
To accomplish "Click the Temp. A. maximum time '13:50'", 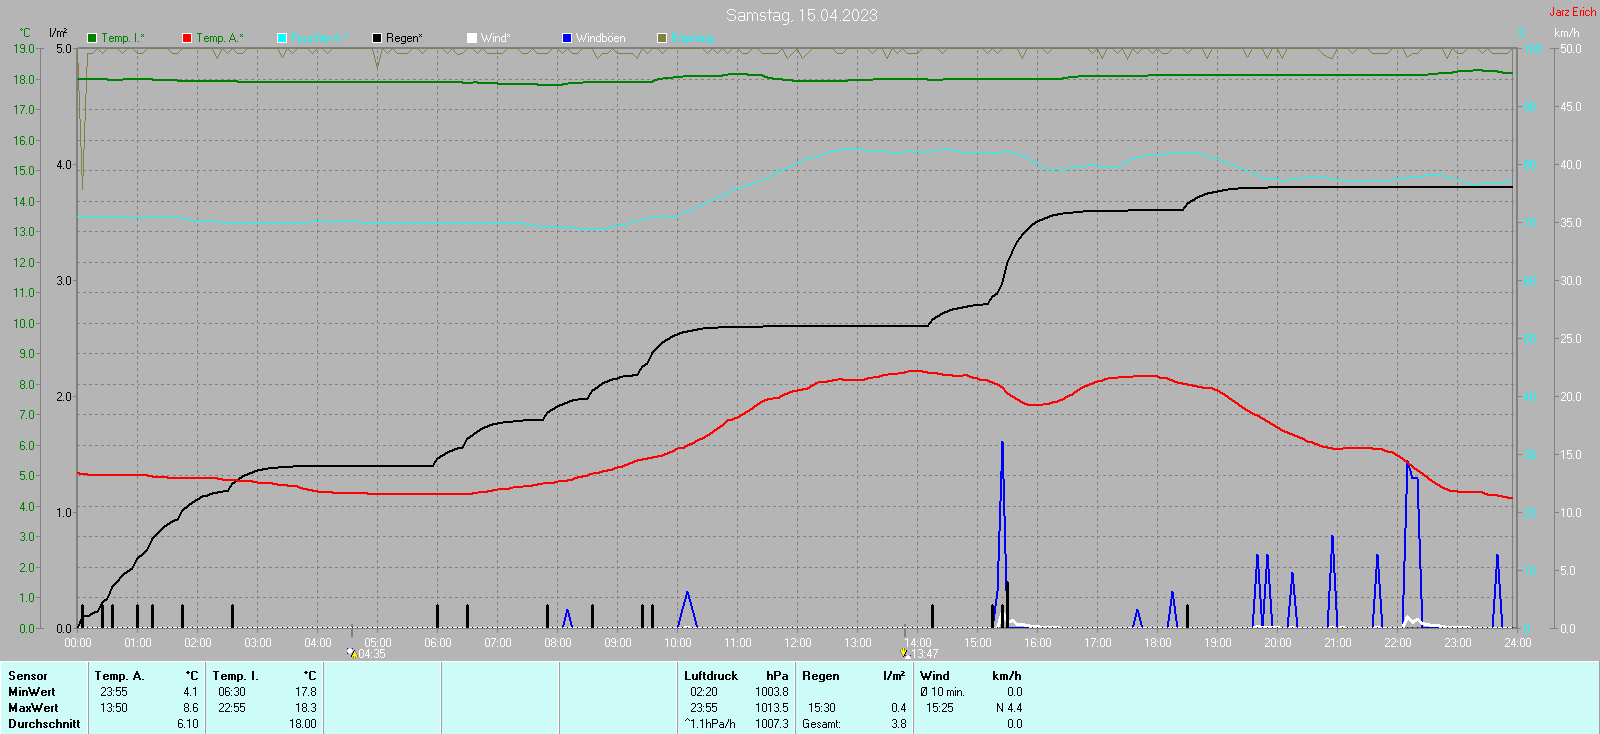I will [x=114, y=708].
